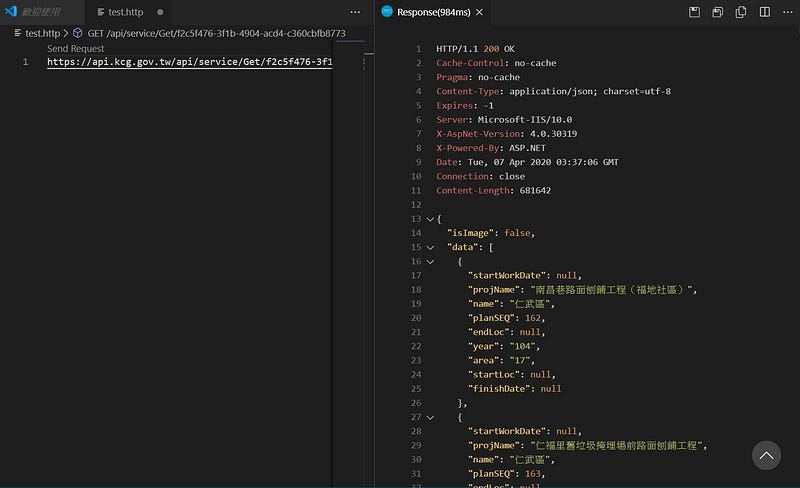Click the Split Editor icon
Viewport: 800px width, 488px height.
pyautogui.click(x=763, y=12)
